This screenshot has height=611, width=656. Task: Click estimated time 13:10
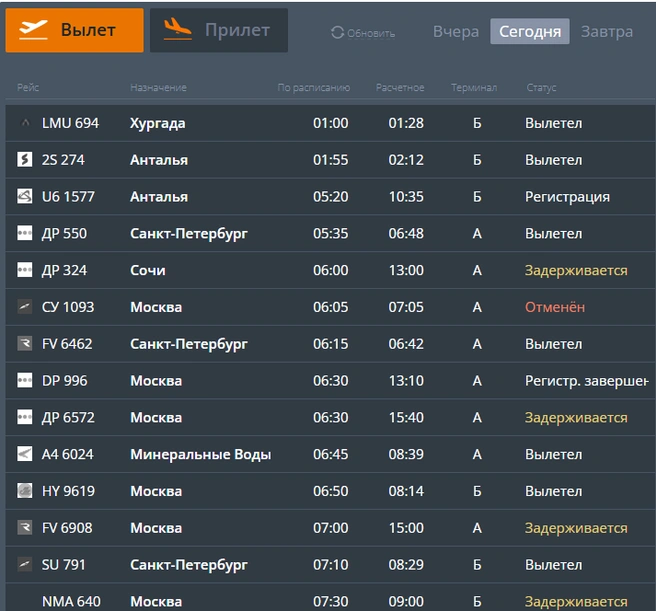[406, 381]
